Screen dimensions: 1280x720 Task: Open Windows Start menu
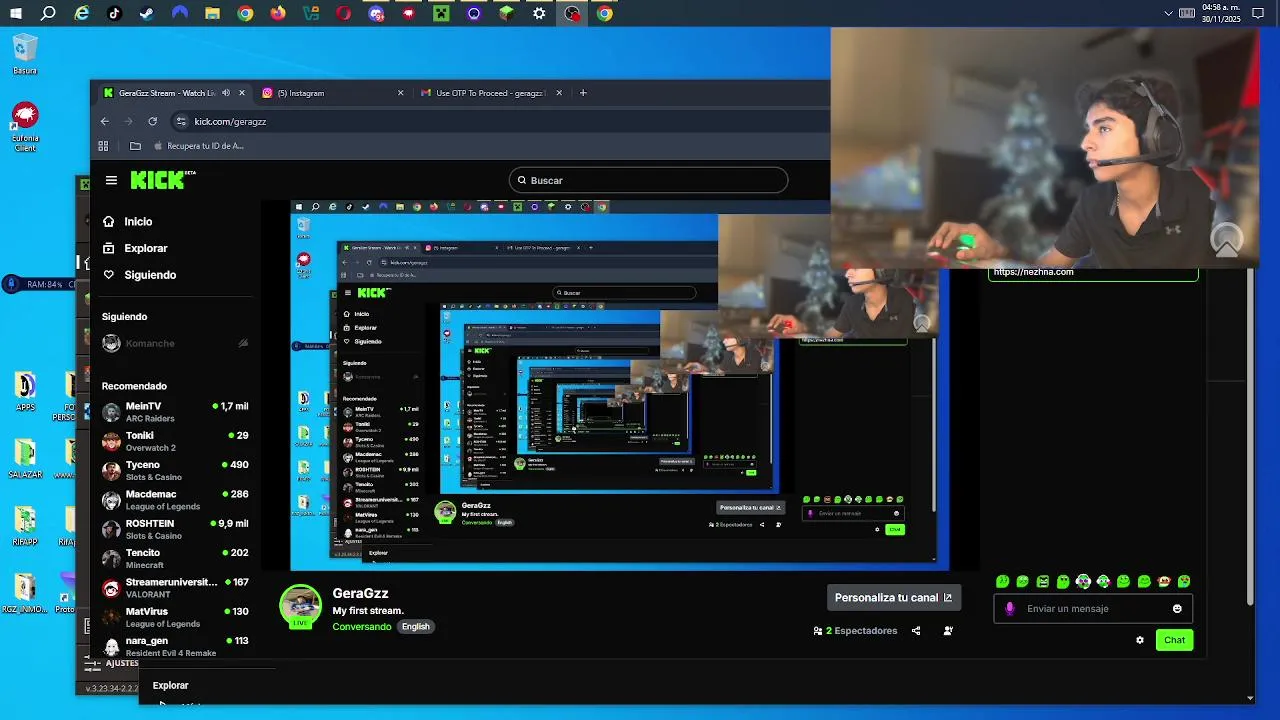pos(16,14)
